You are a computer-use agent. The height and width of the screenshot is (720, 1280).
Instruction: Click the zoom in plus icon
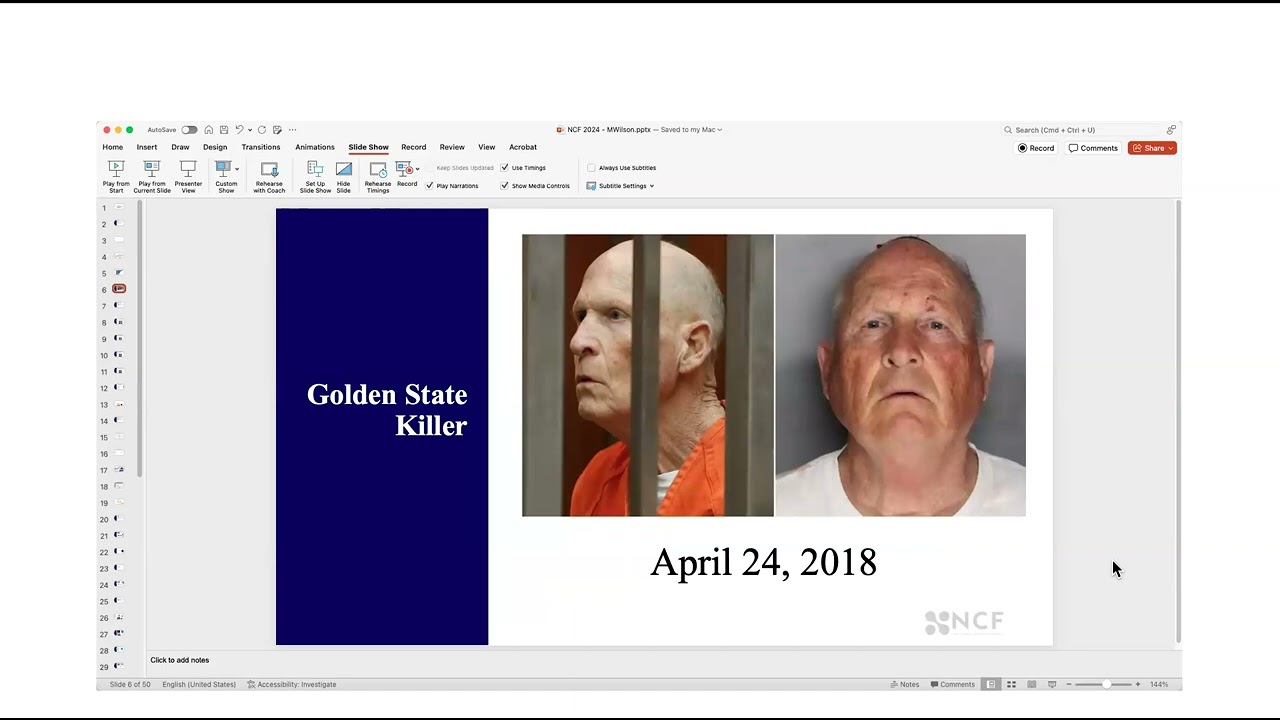click(1137, 685)
